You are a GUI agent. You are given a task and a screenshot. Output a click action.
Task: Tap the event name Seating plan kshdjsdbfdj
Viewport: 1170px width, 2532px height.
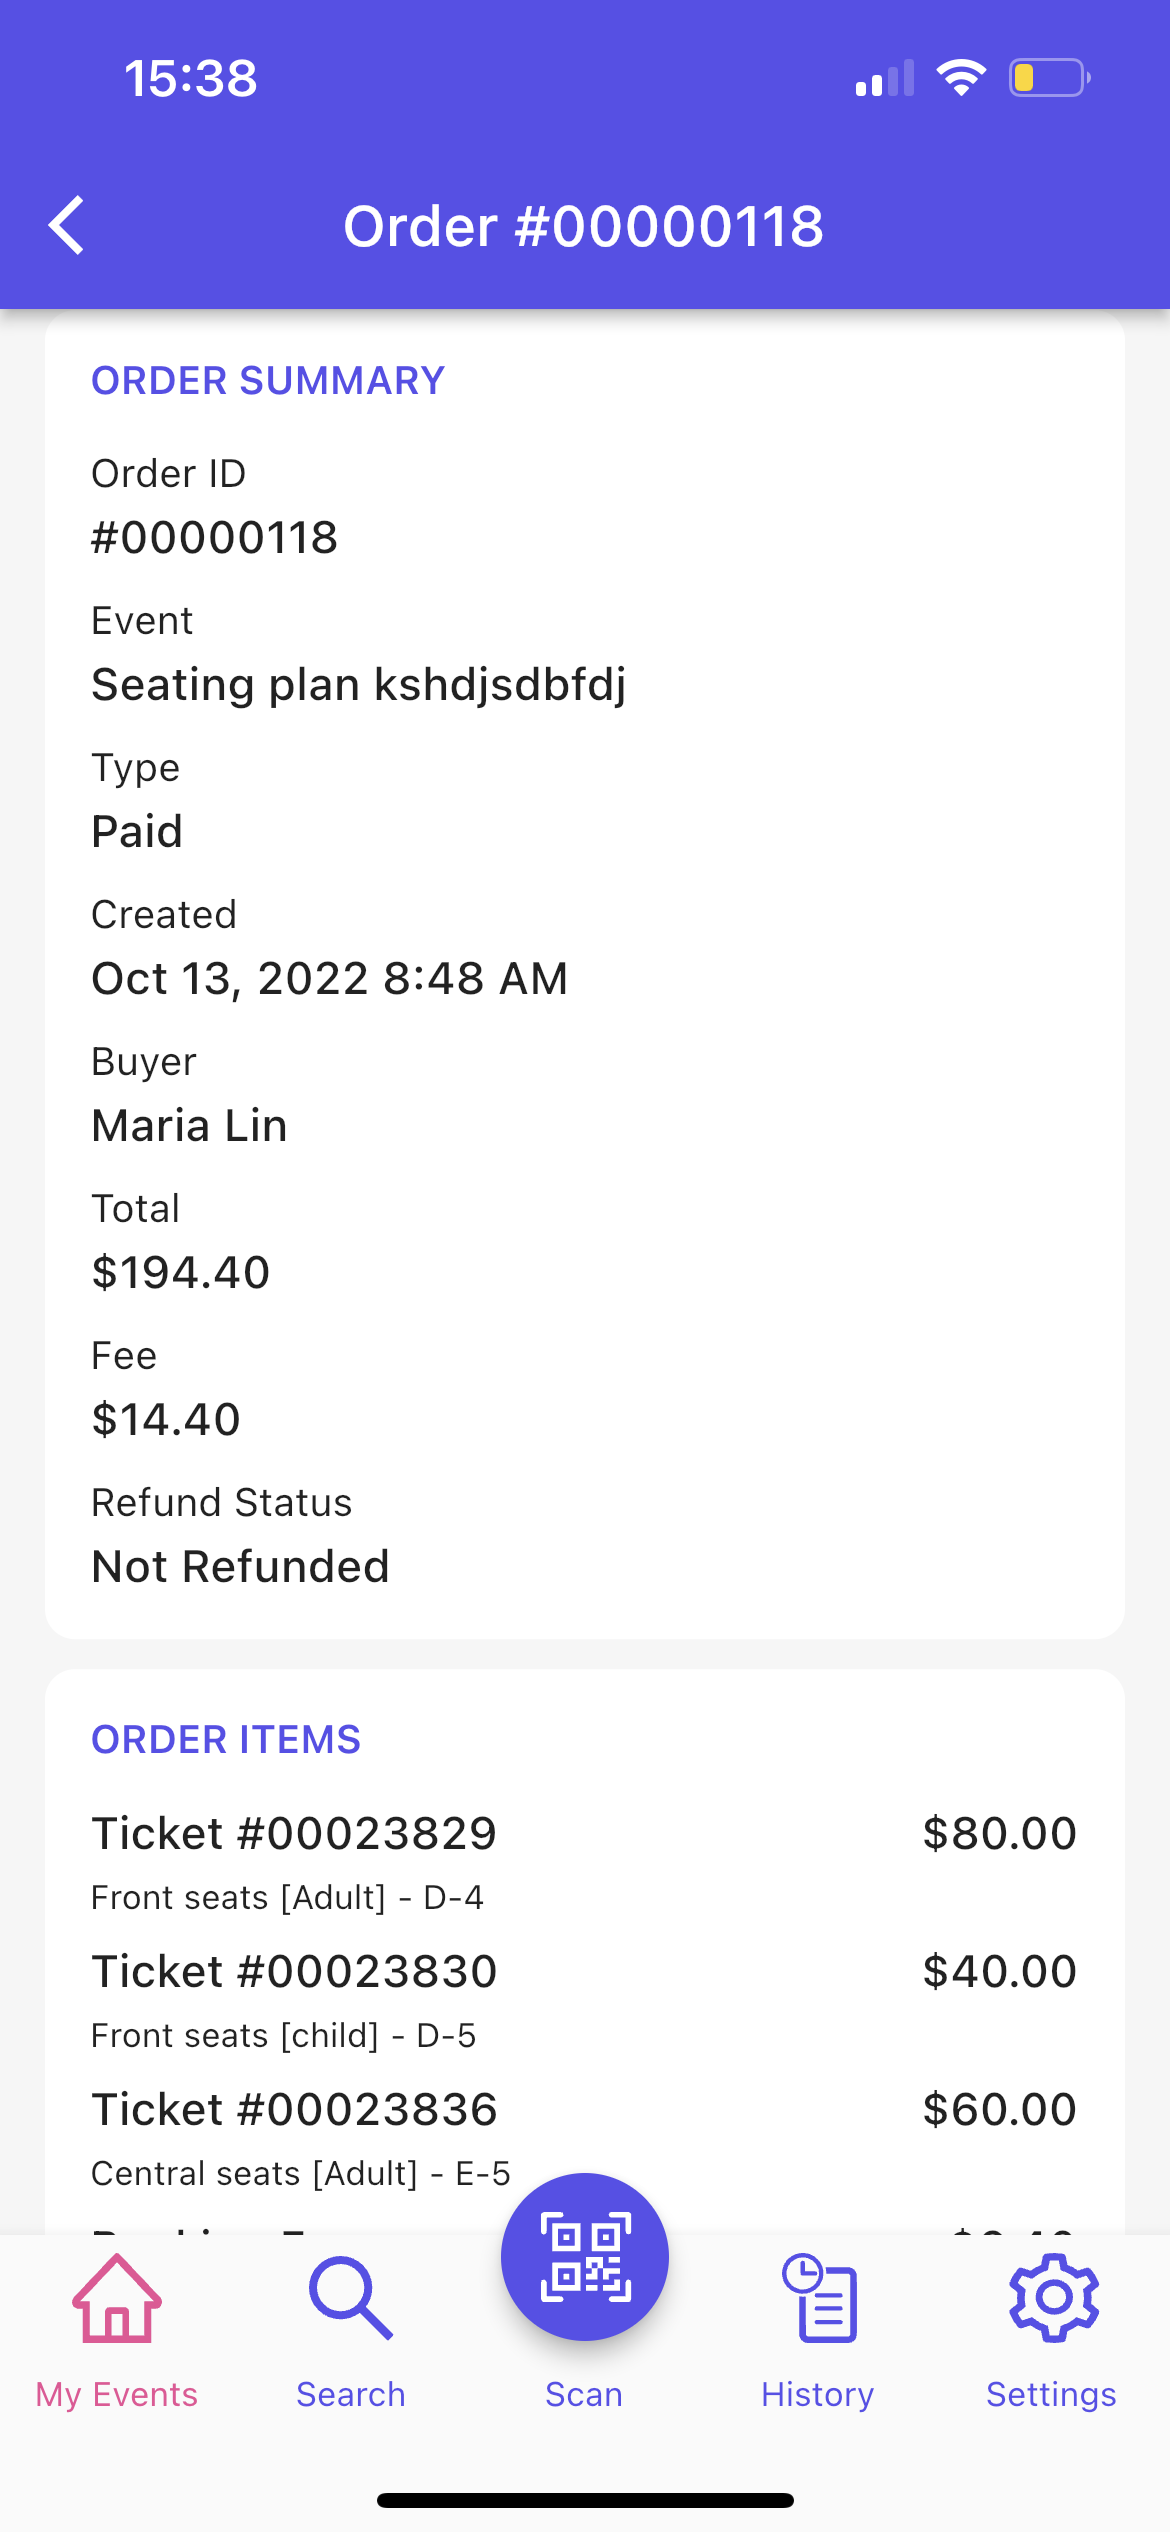click(358, 685)
